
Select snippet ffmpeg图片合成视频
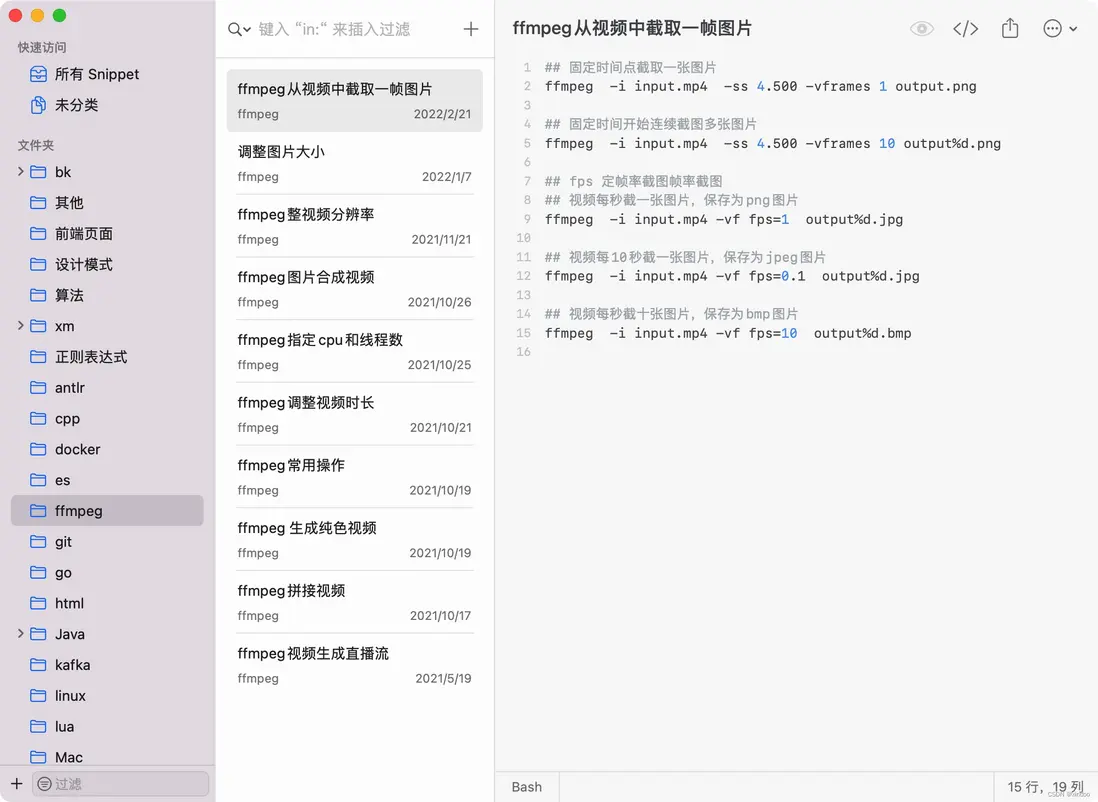(x=355, y=289)
